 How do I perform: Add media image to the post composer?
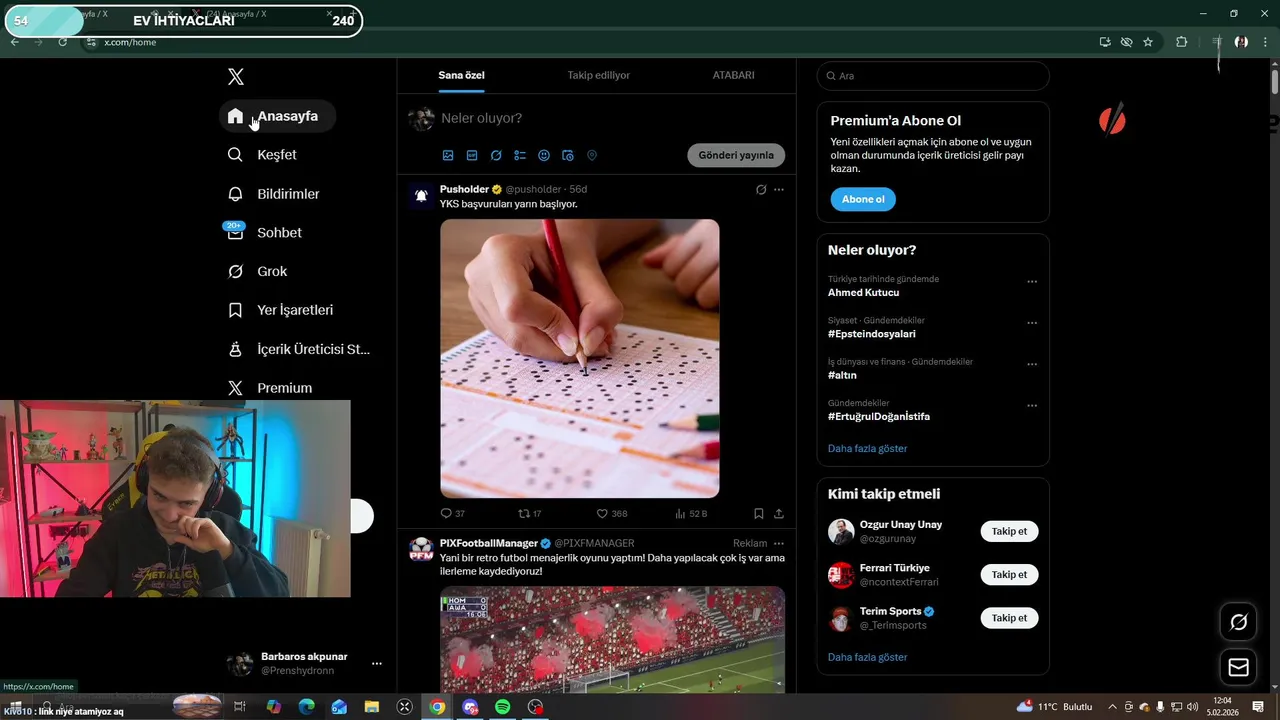[x=448, y=156]
